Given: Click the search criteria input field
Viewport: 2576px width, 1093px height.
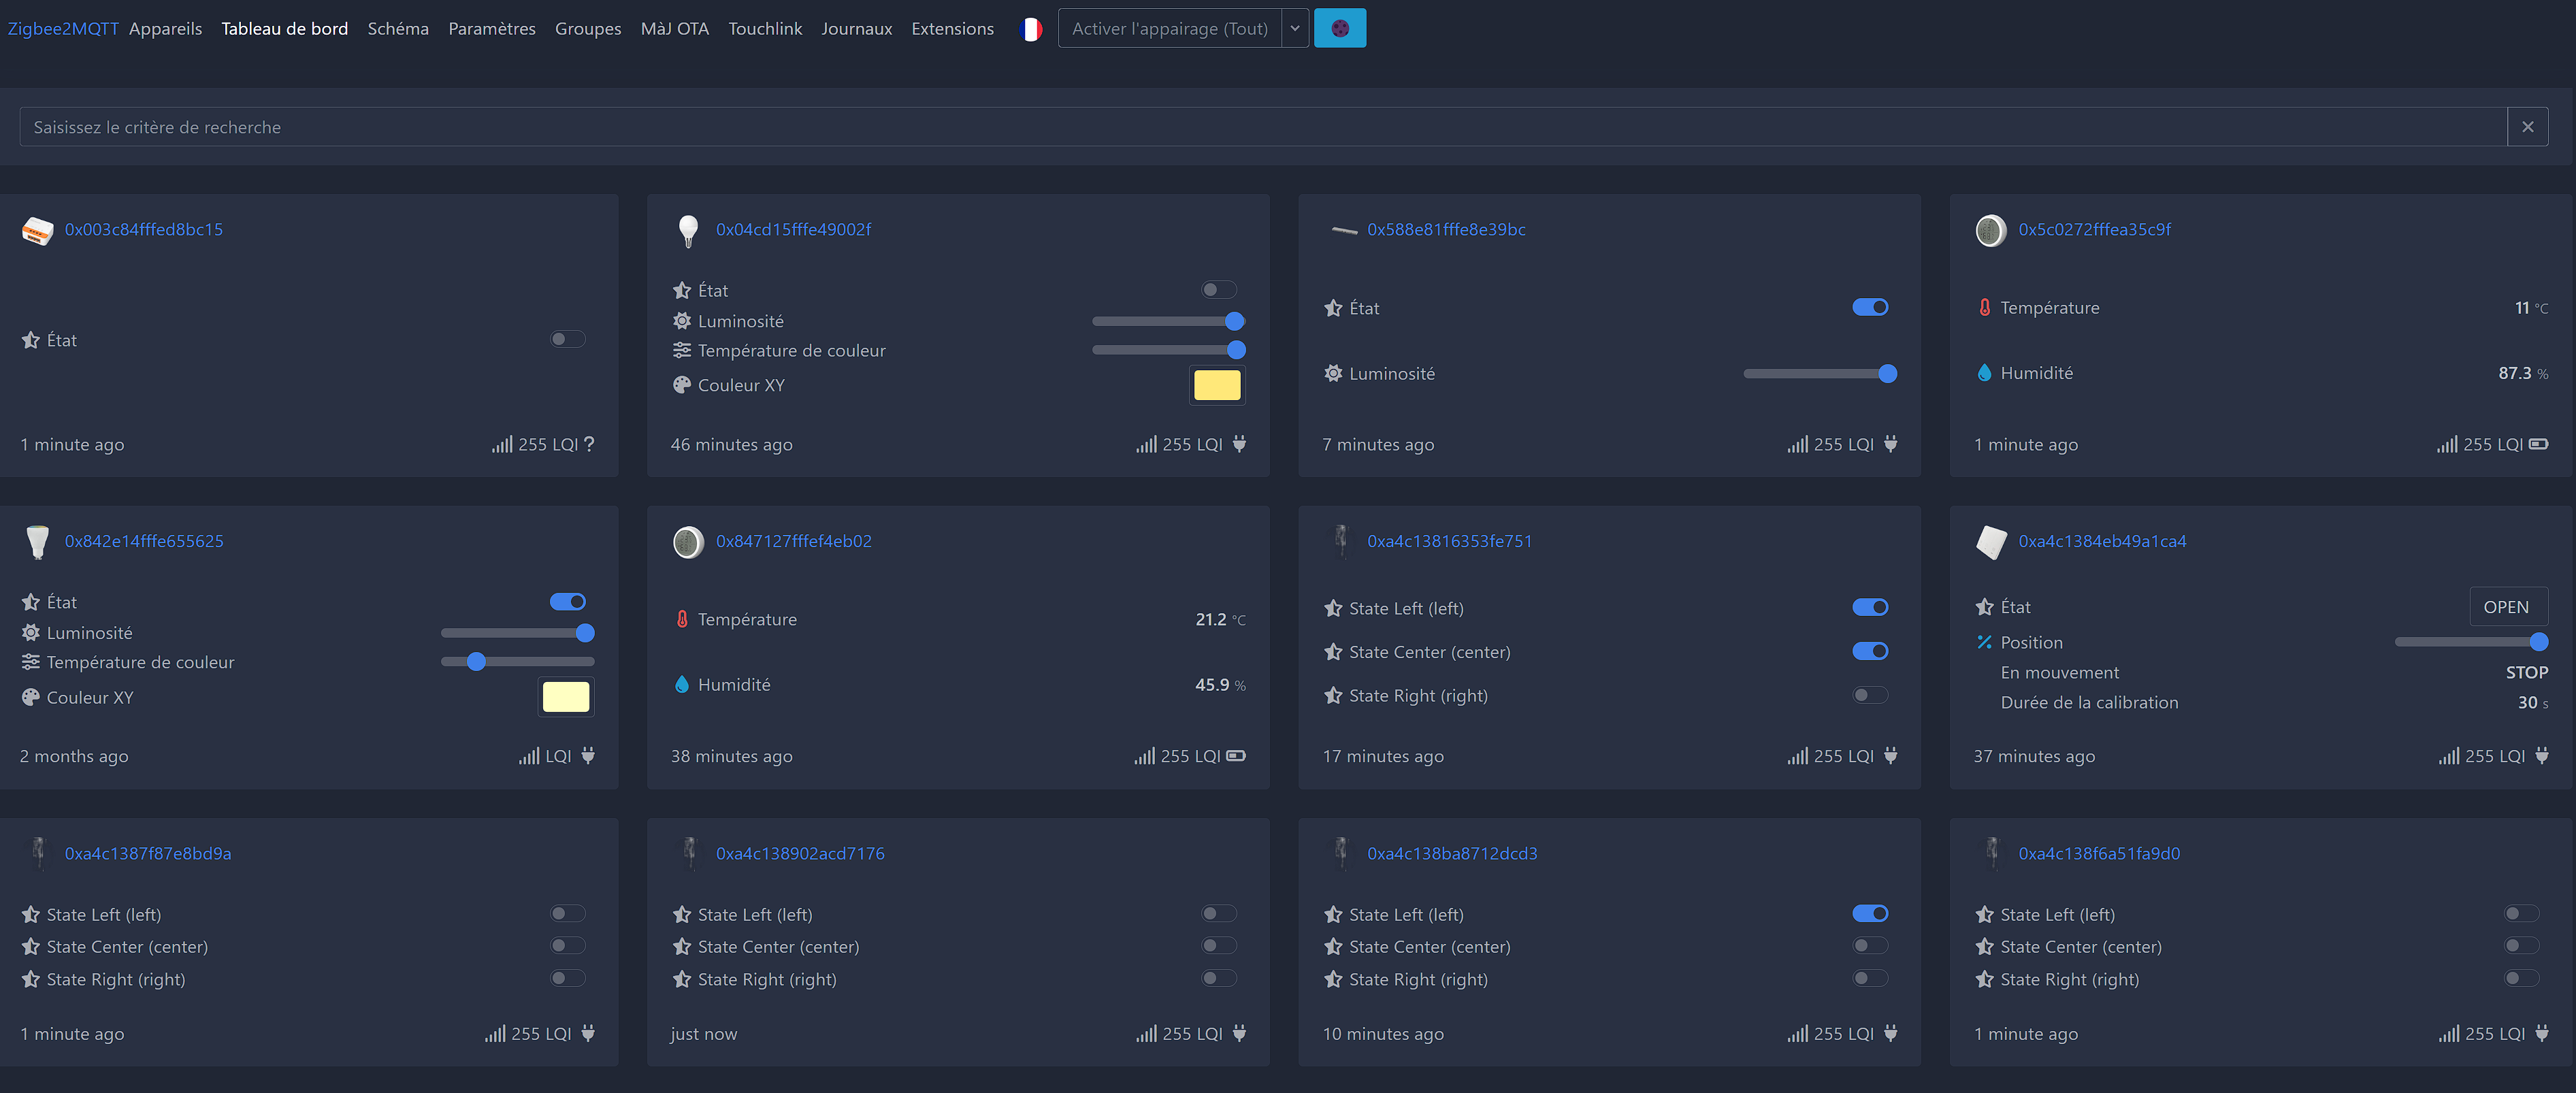Looking at the screenshot, I should click(x=1262, y=127).
